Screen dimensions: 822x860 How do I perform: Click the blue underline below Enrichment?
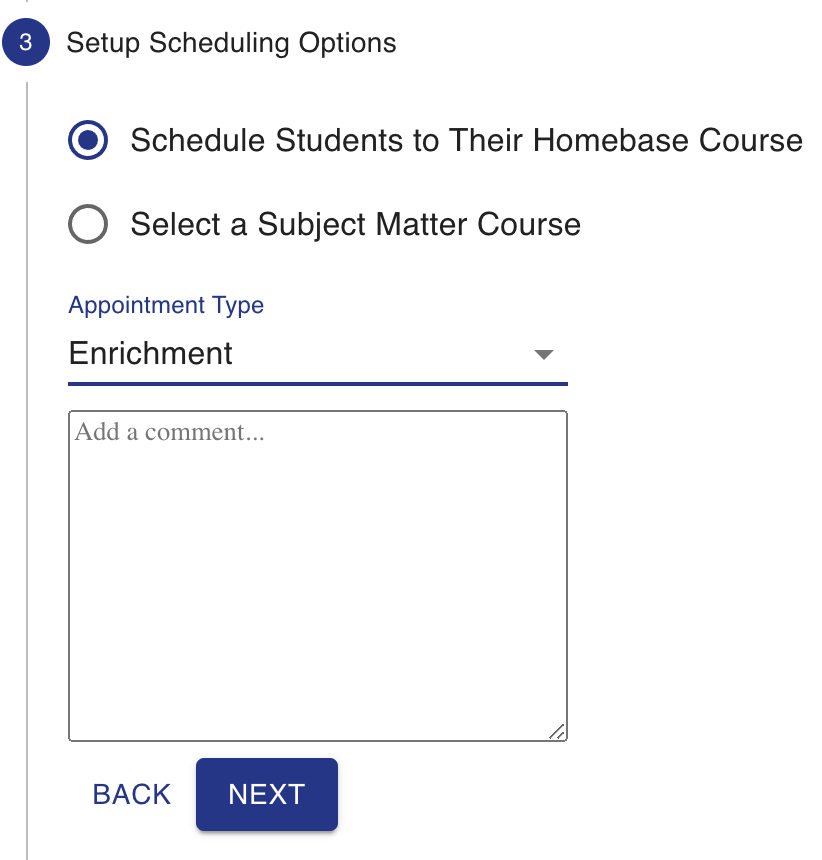click(318, 383)
